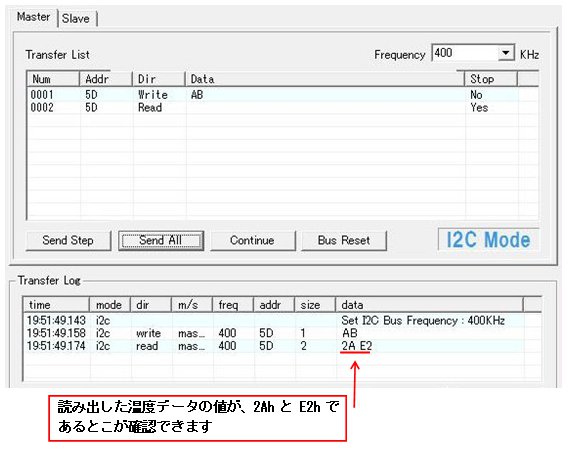Click the Stop value Yes in row 0002

click(479, 108)
